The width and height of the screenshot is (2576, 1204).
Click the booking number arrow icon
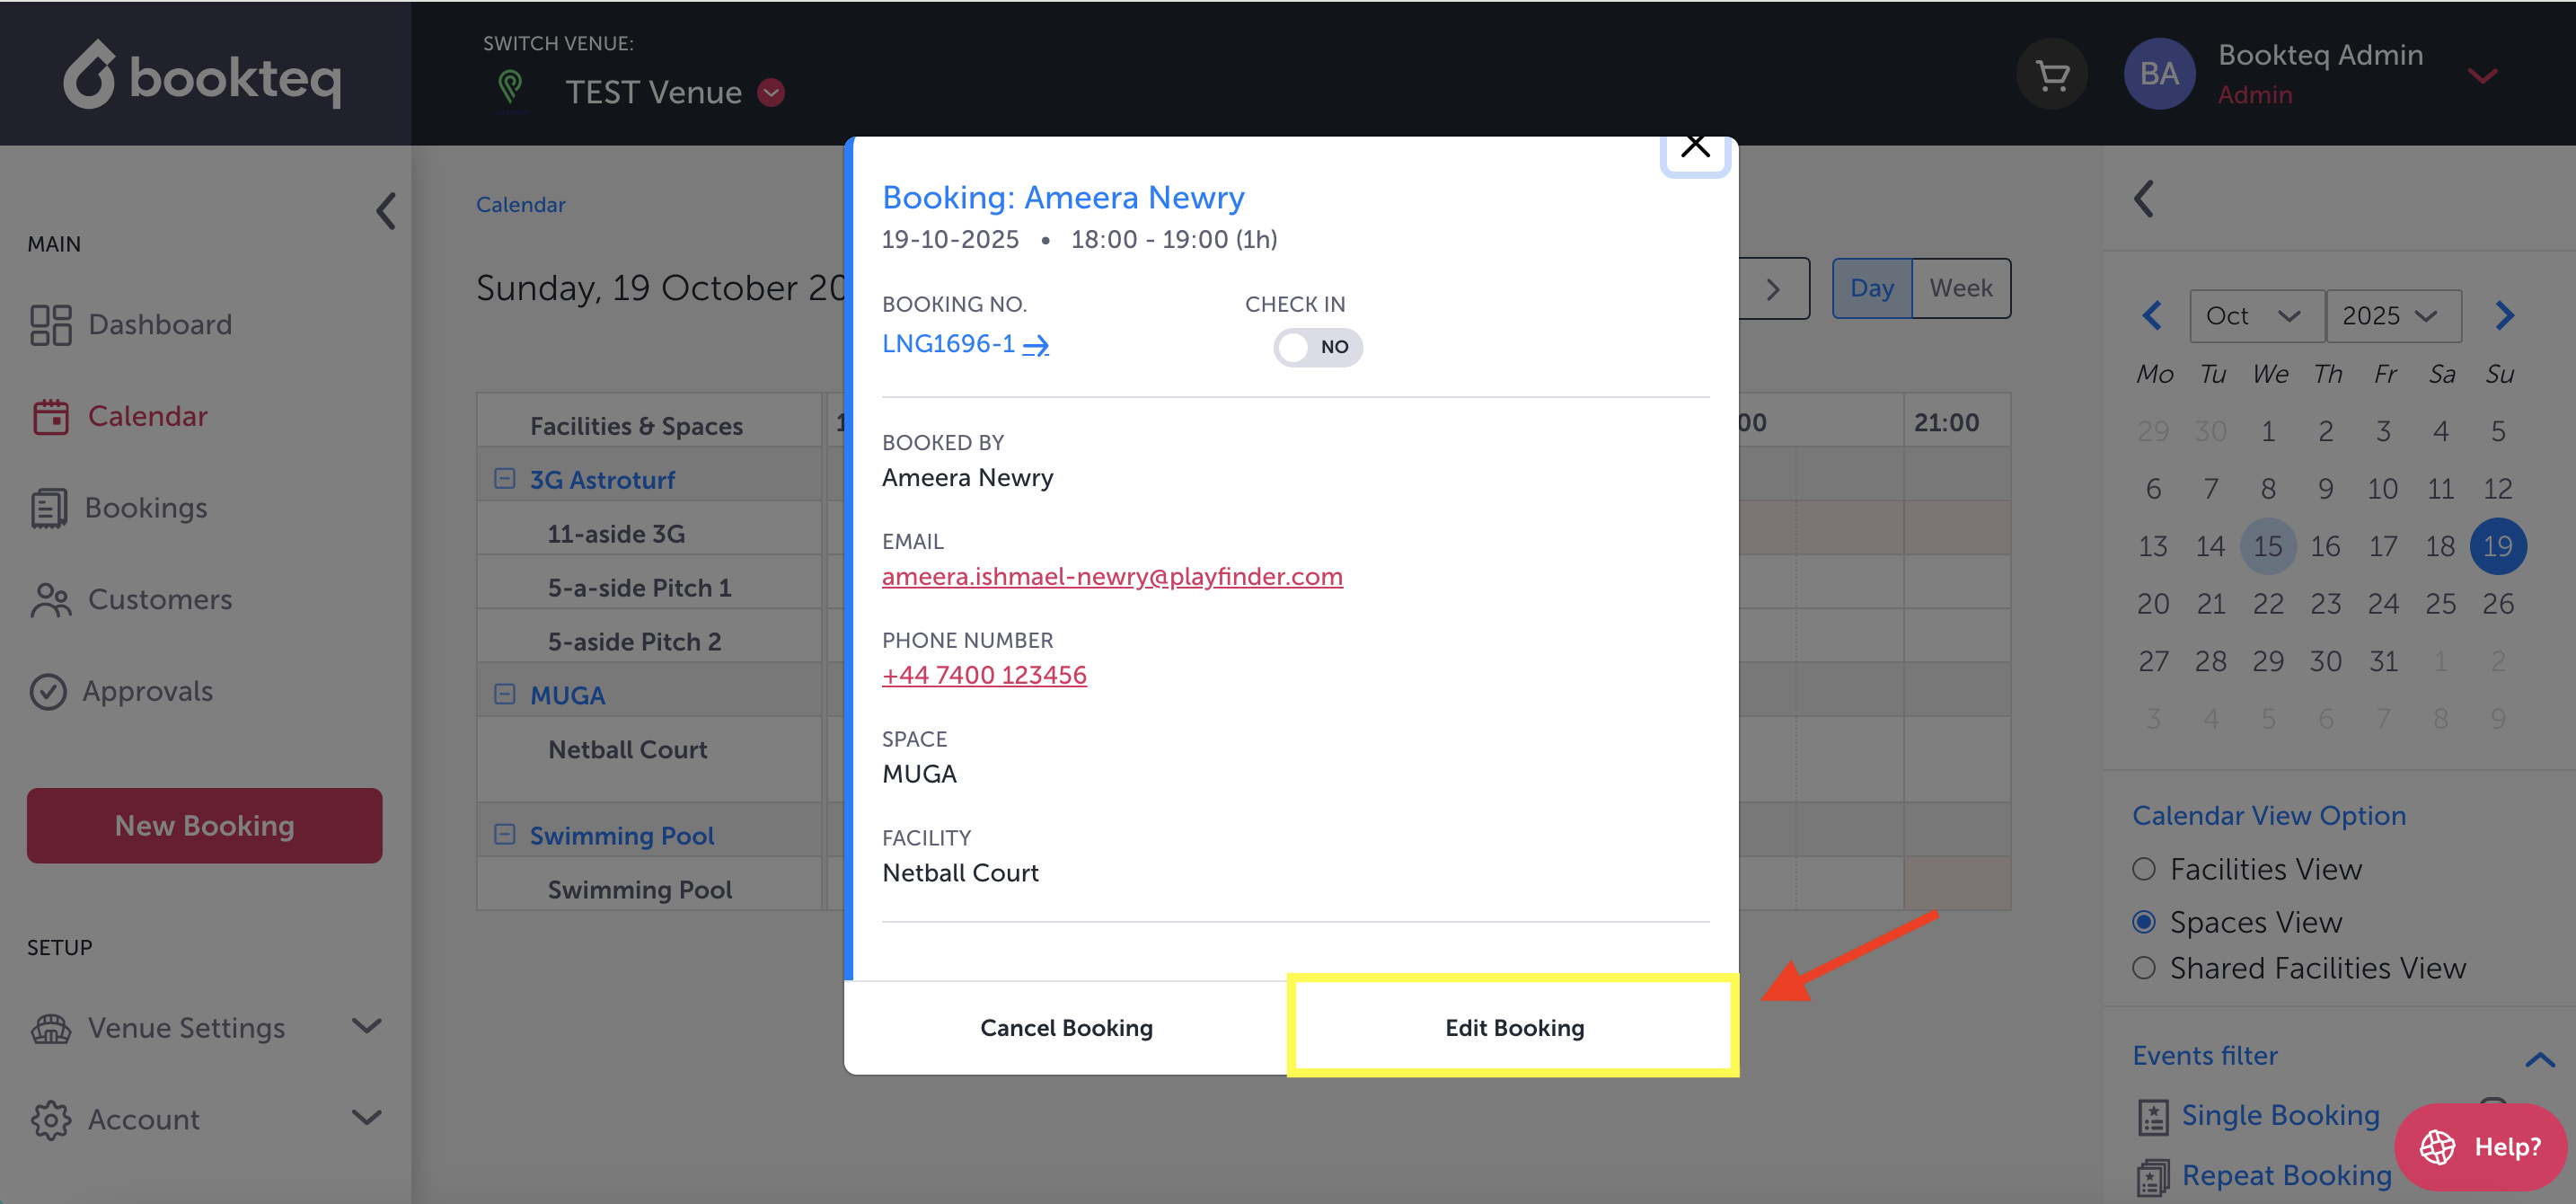pos(1036,346)
